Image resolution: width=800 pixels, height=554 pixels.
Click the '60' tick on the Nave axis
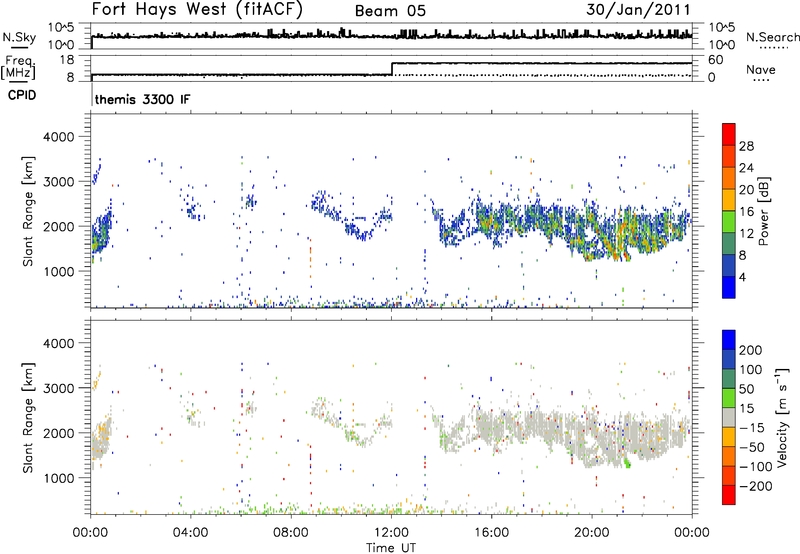coord(716,60)
